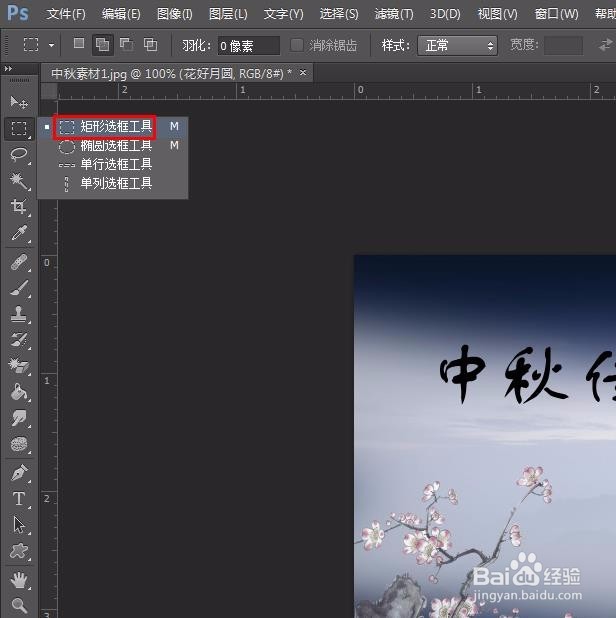Open the 视图(V) menu
This screenshot has height=618, width=616.
pos(497,15)
